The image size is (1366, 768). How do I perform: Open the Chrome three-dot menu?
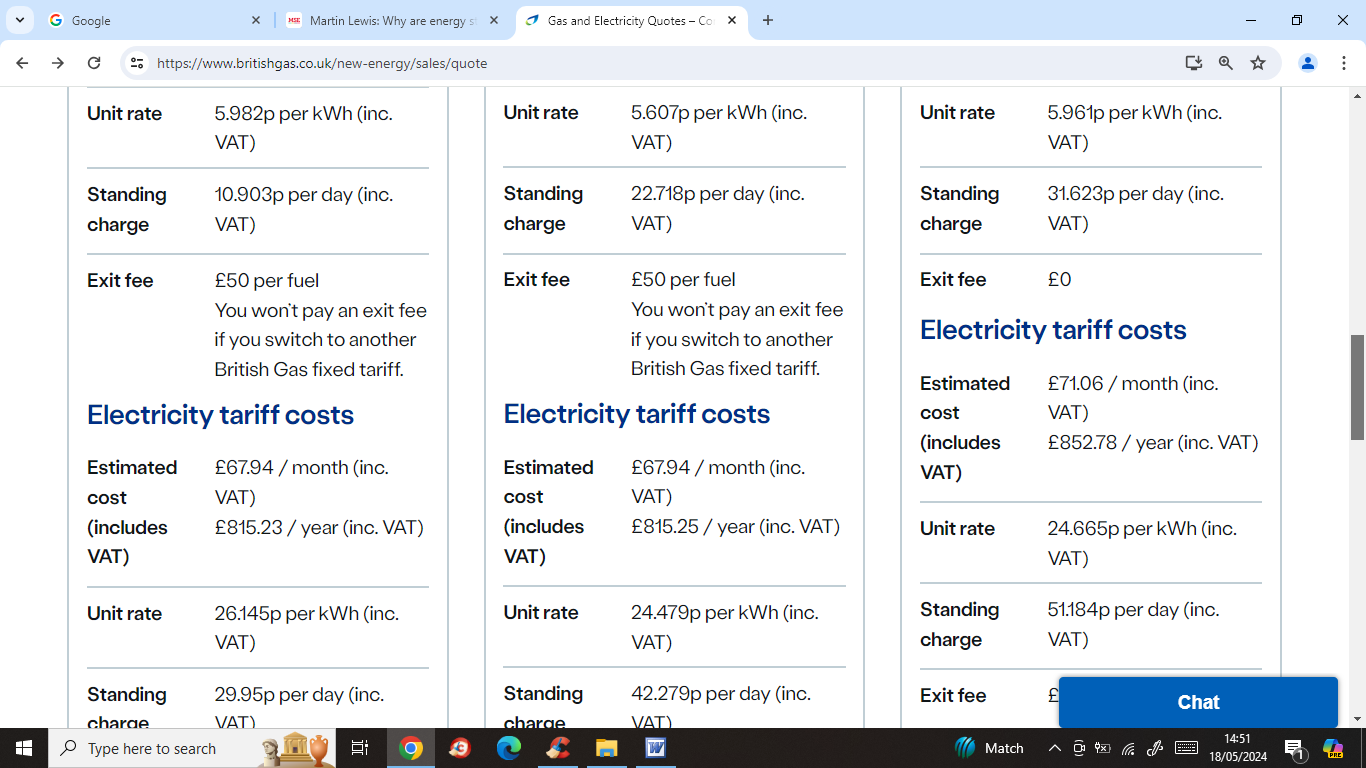tap(1344, 63)
